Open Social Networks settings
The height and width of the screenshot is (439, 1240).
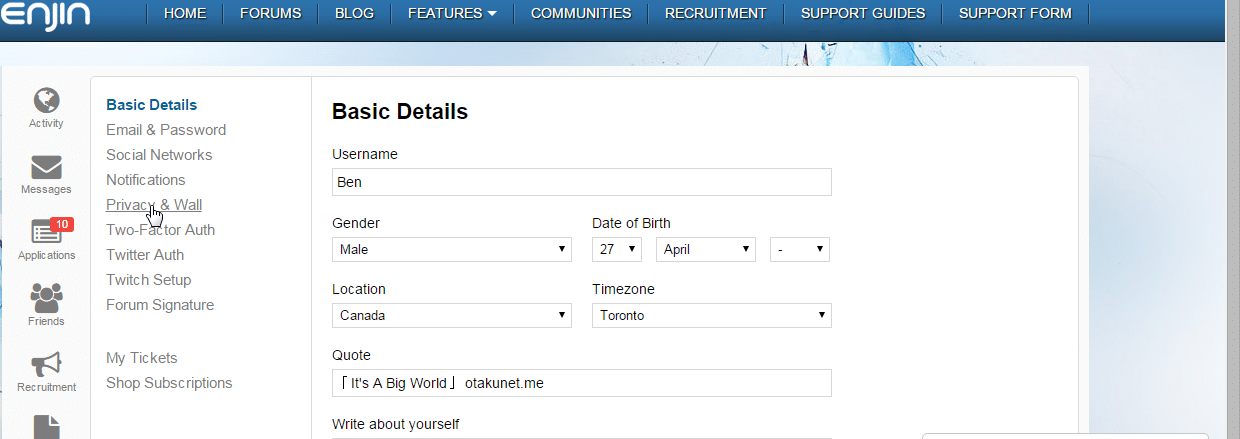tap(159, 155)
